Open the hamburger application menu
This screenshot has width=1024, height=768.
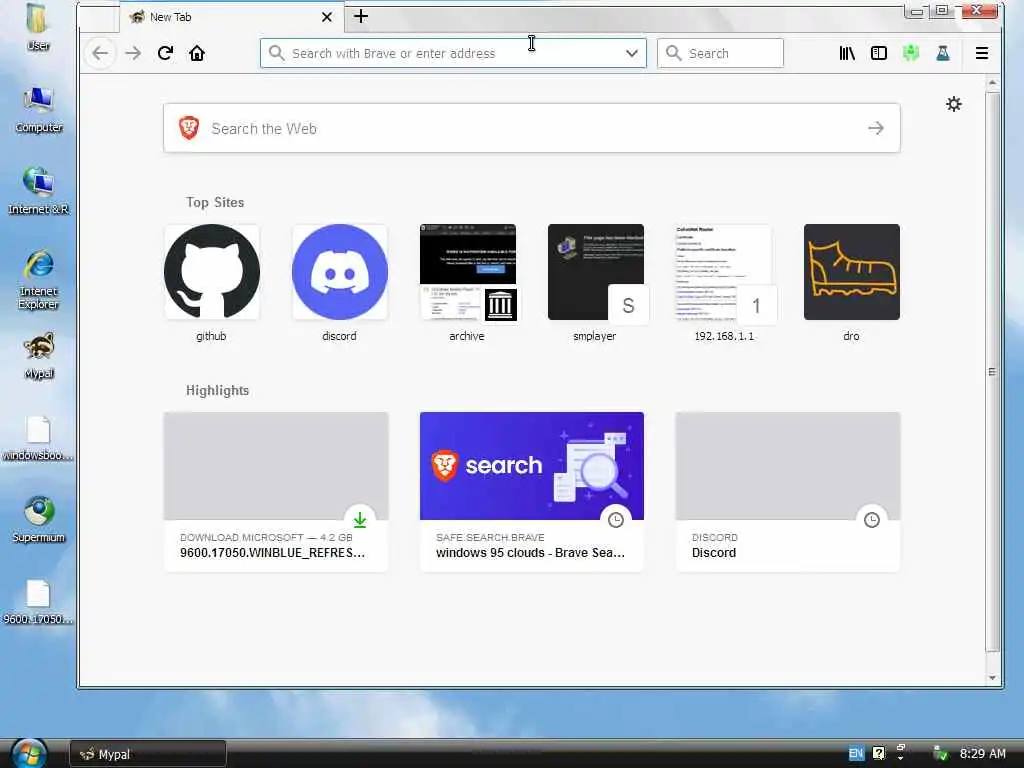click(982, 53)
